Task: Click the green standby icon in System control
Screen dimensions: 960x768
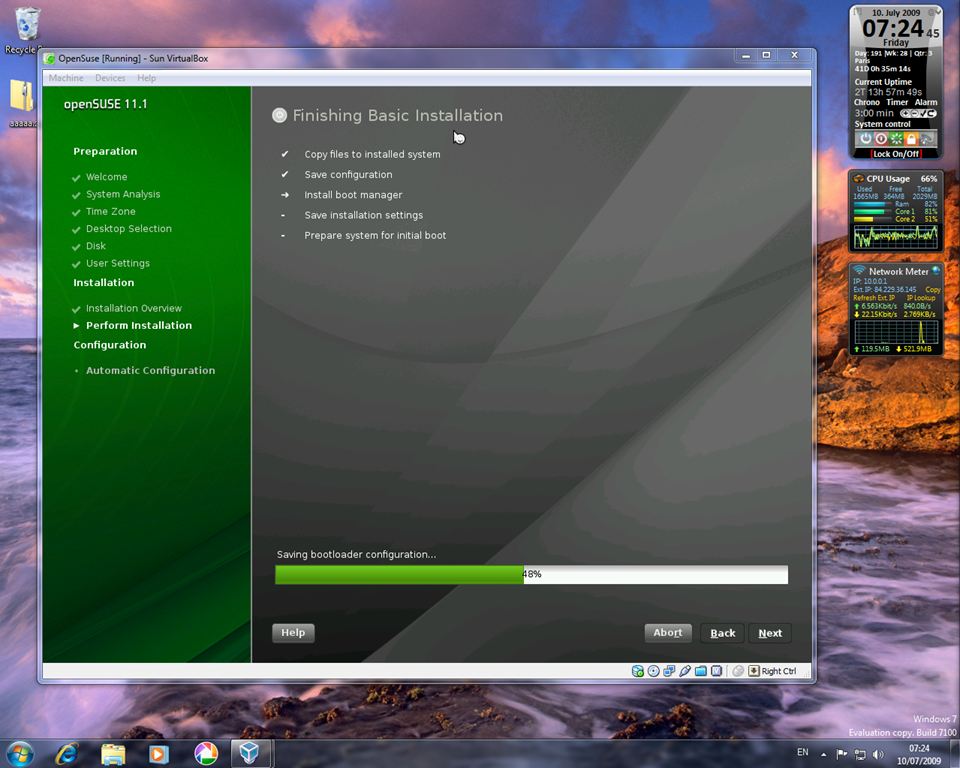Action: (x=896, y=138)
